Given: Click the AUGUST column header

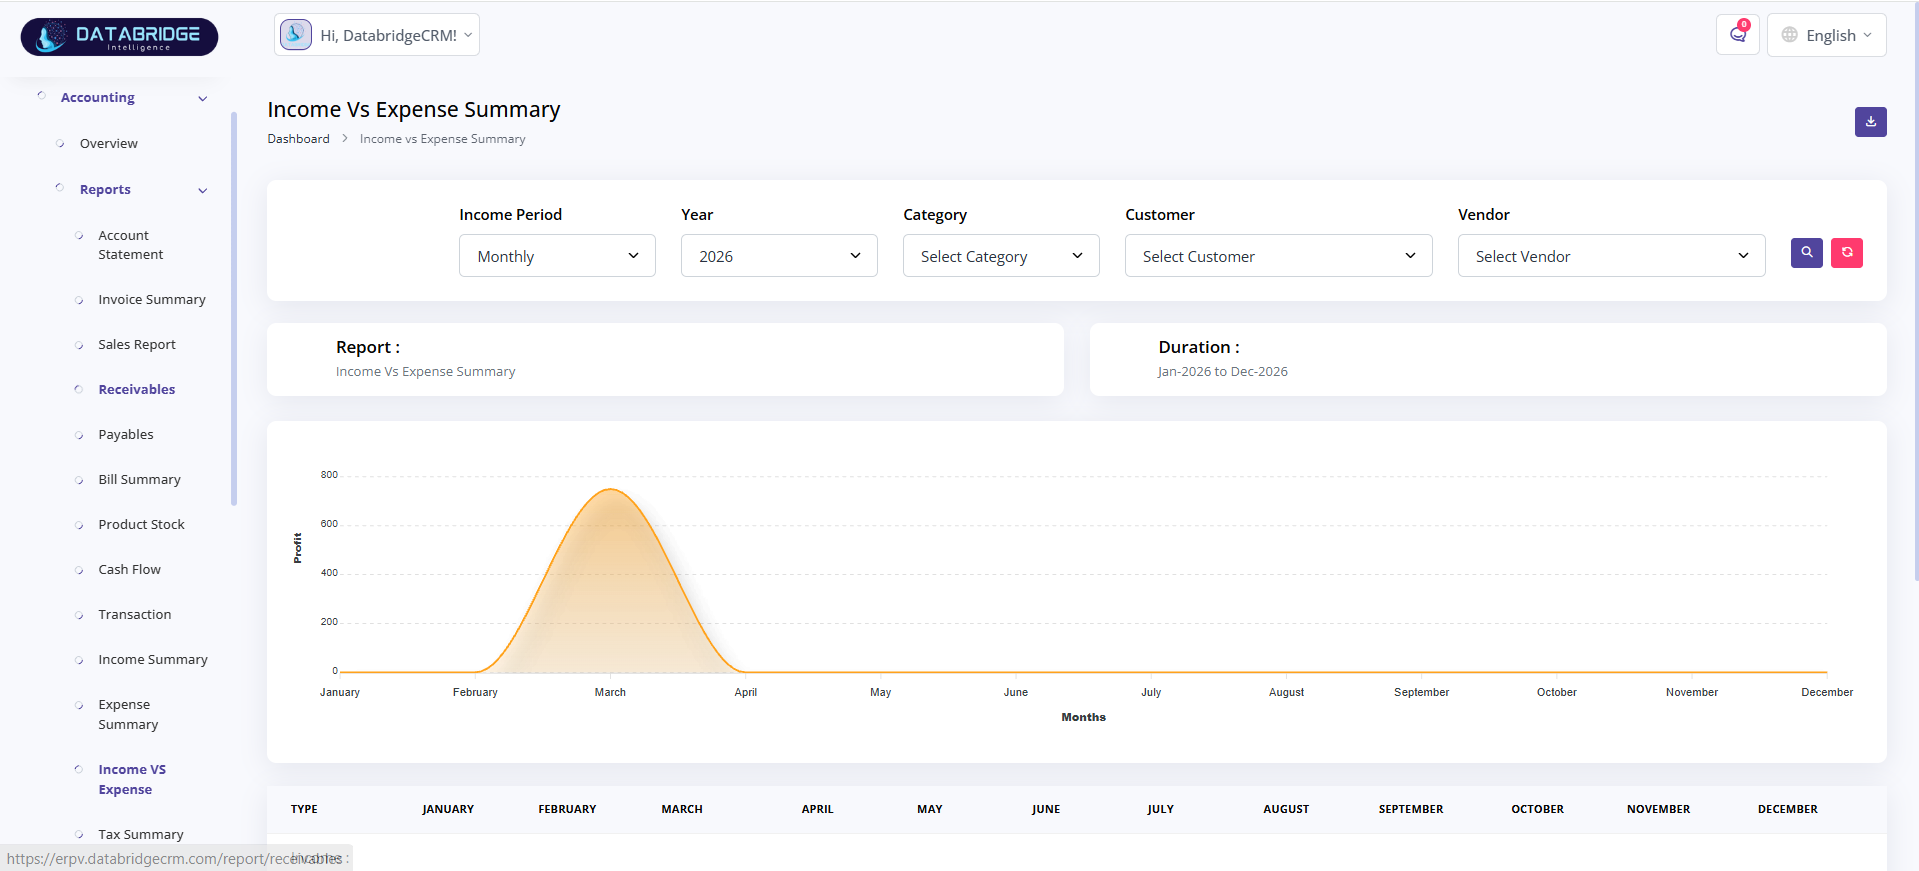Looking at the screenshot, I should (x=1286, y=810).
